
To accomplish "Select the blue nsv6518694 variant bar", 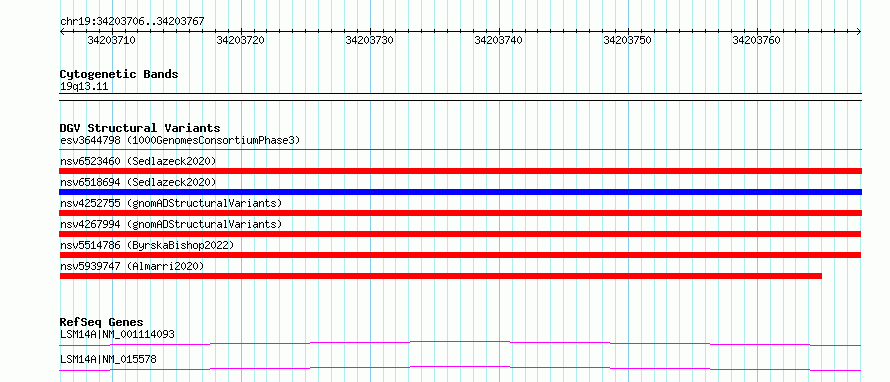I will [x=461, y=192].
